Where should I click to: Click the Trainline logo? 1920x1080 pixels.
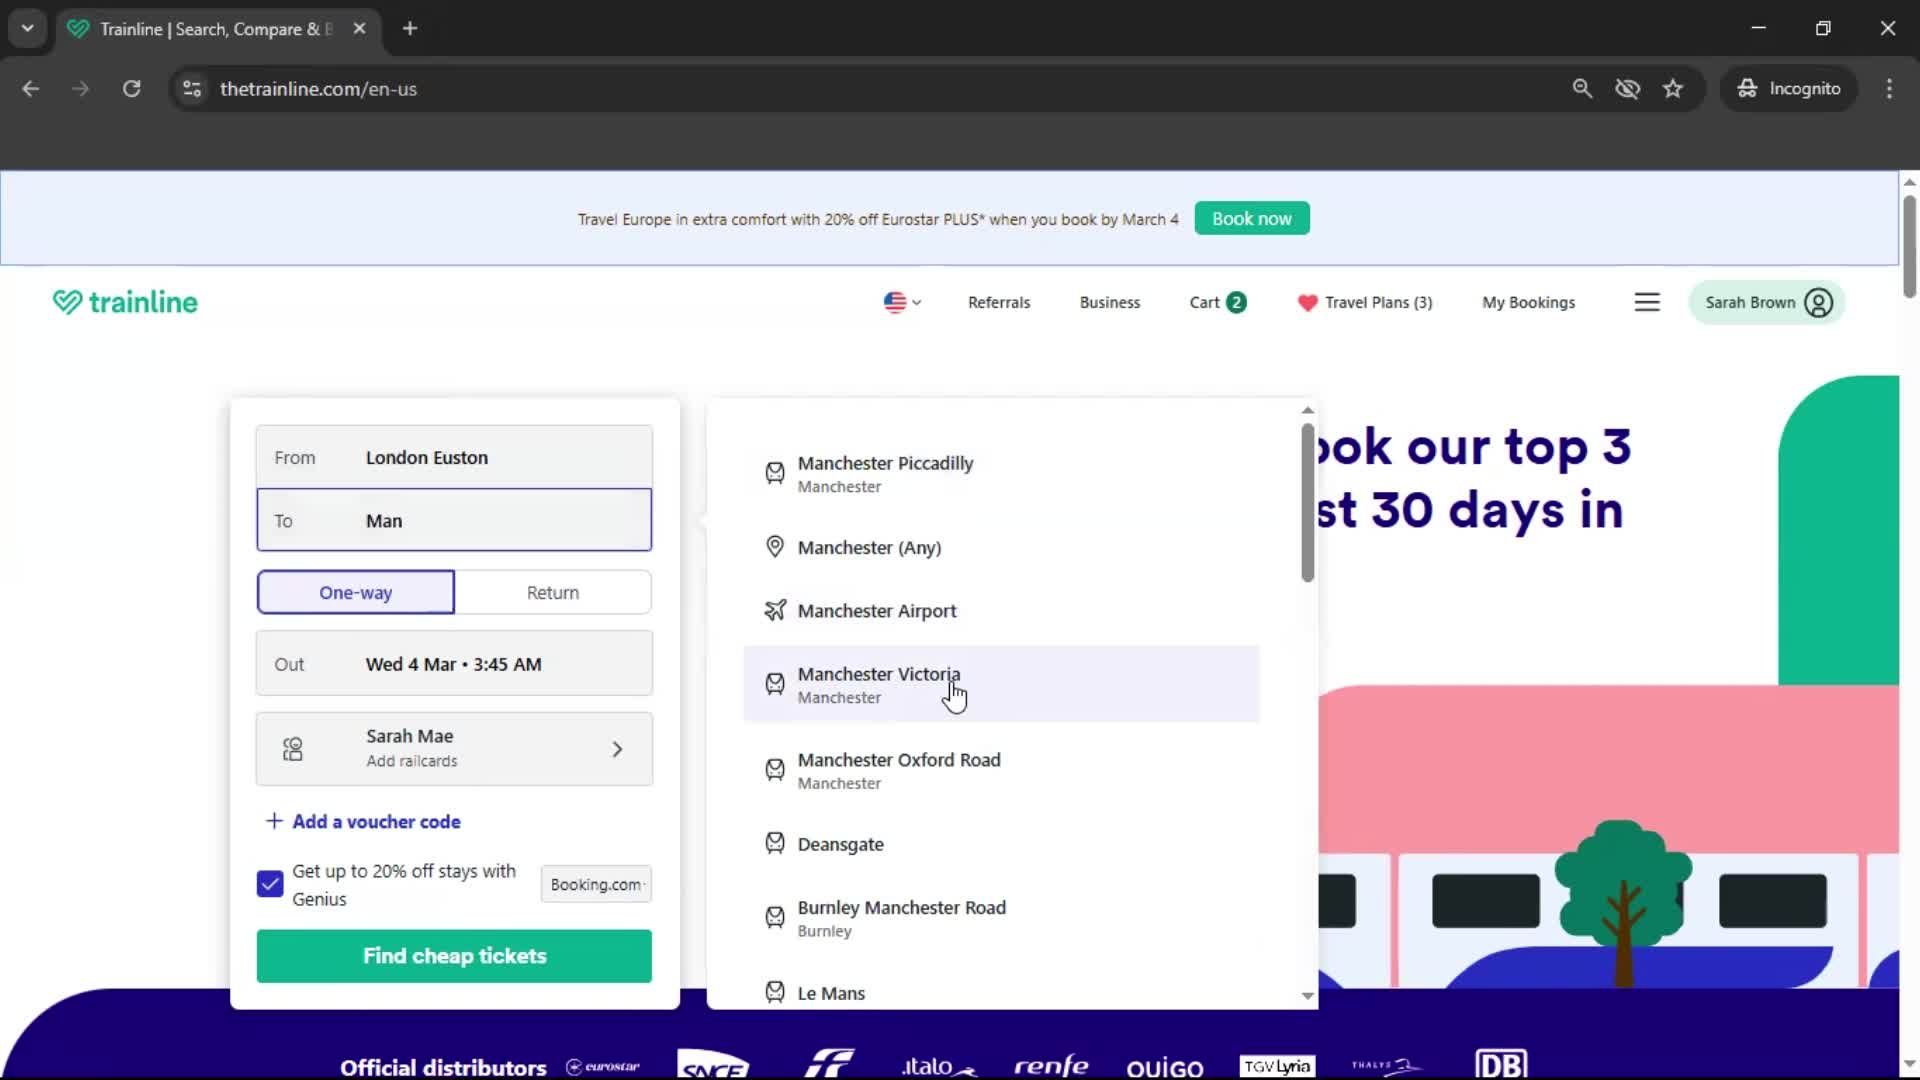(x=124, y=301)
